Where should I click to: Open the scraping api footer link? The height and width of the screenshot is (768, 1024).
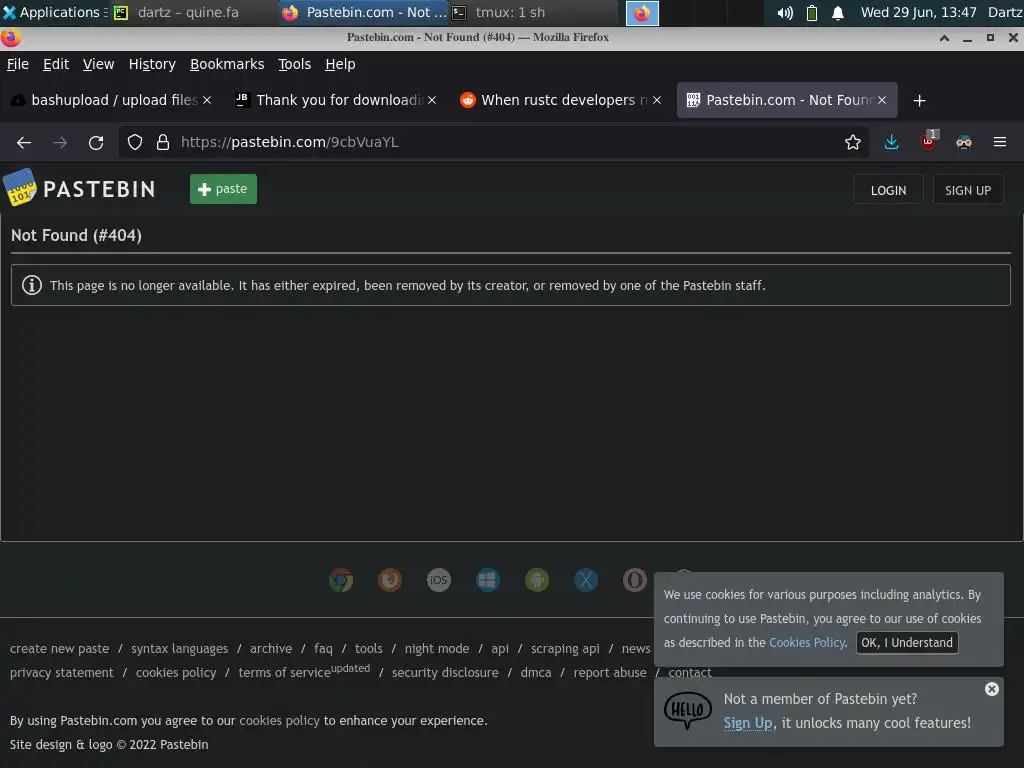565,648
